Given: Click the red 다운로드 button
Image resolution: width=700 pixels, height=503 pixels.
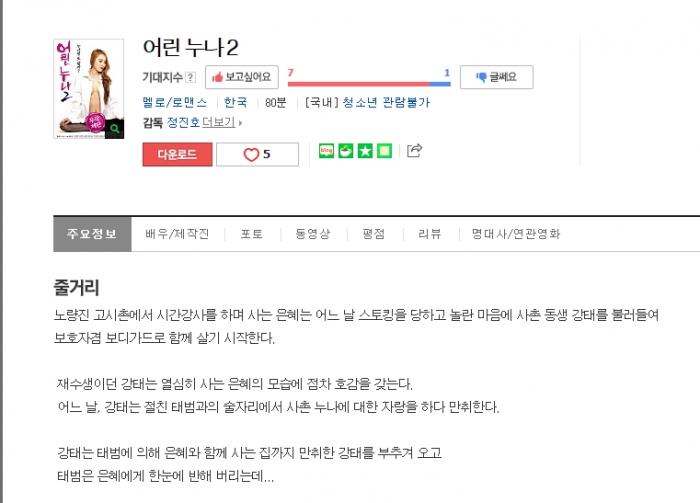Looking at the screenshot, I should [178, 154].
